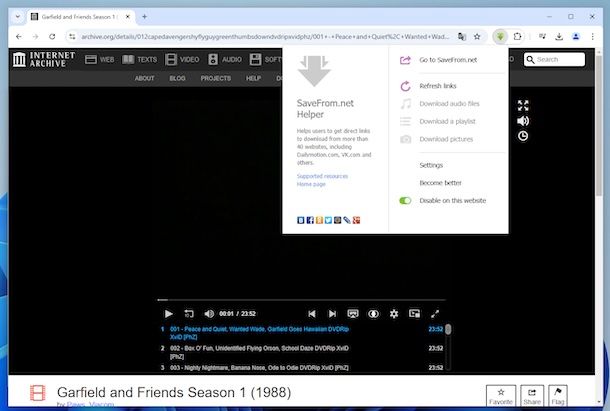Select playlist item 001 - Peace and Quiet
The image size is (610, 411).
259,333
